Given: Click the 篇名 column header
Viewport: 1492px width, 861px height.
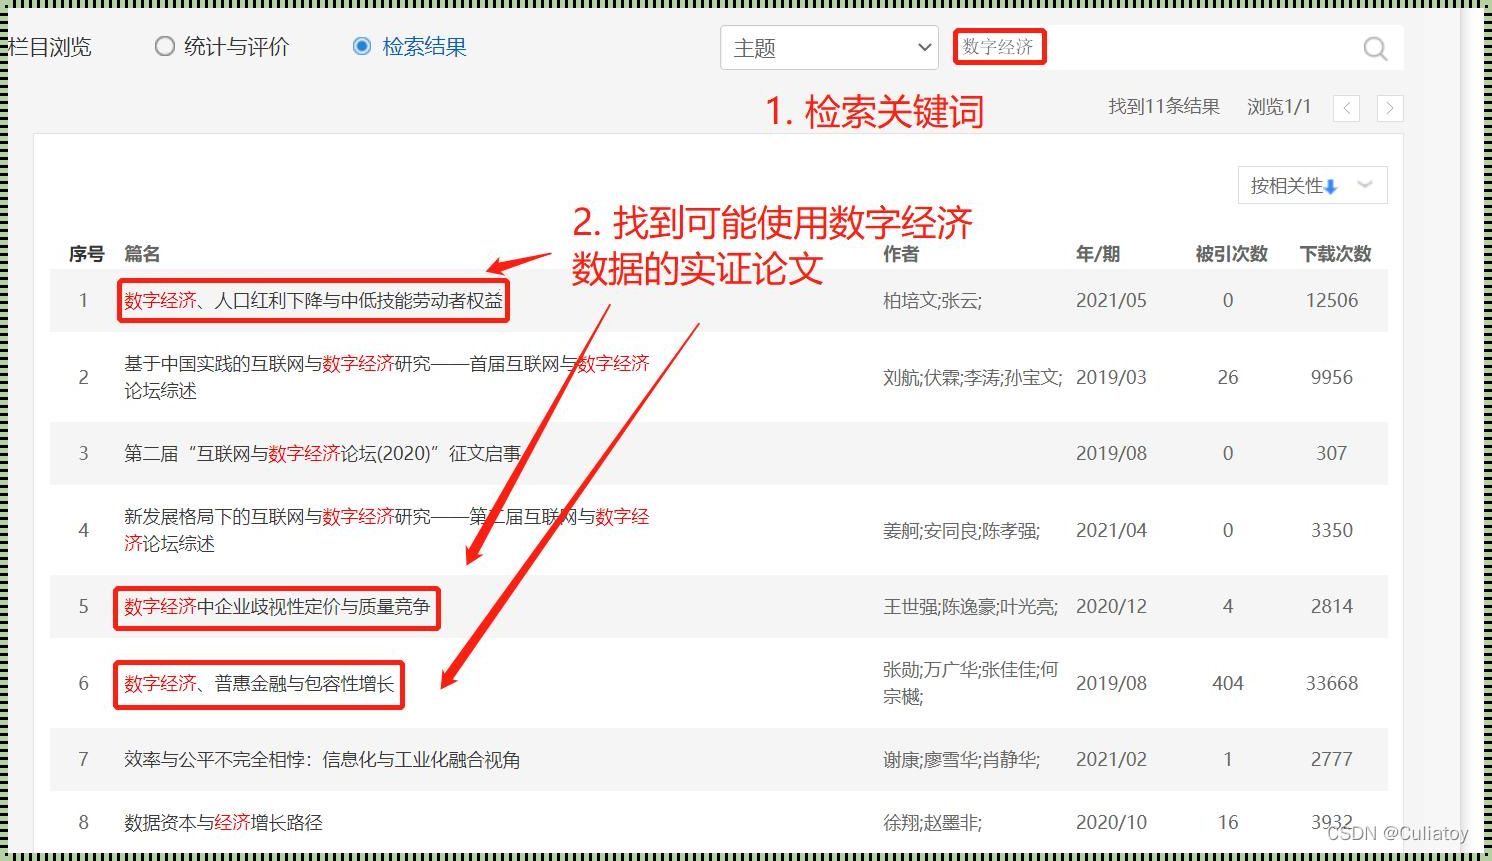Looking at the screenshot, I should 142,254.
